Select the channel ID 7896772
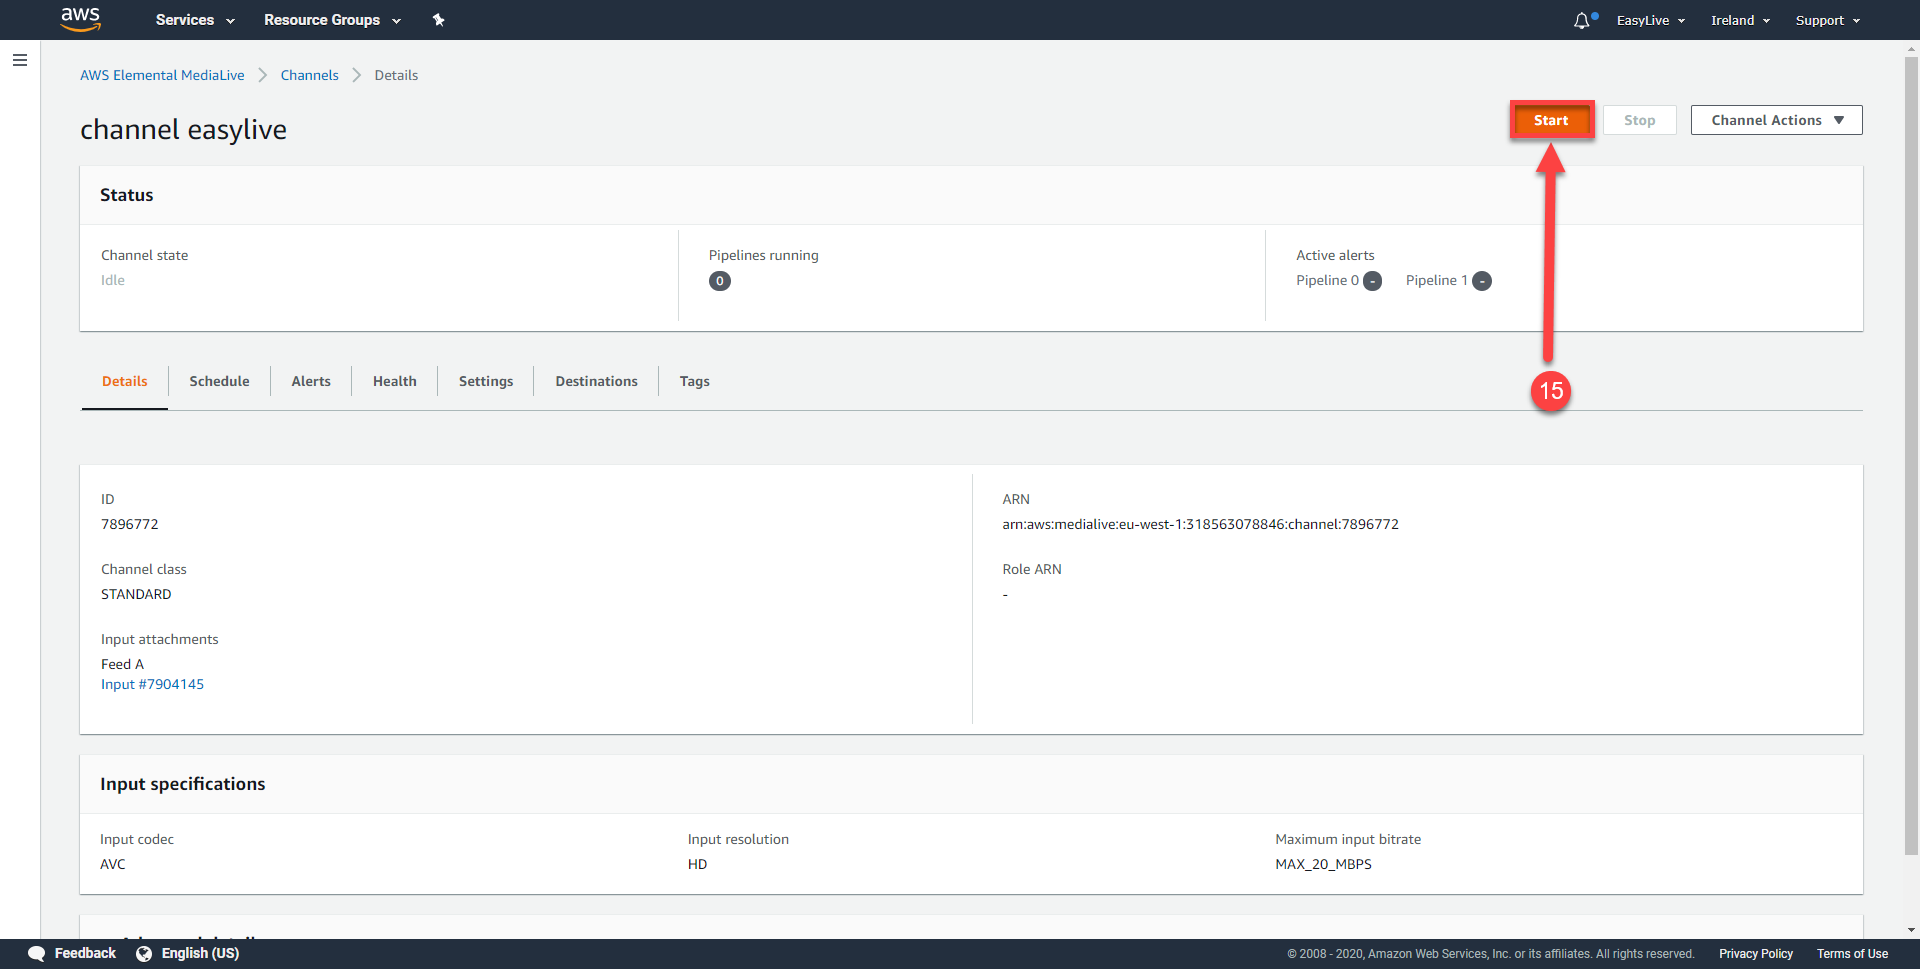1920x969 pixels. [129, 524]
